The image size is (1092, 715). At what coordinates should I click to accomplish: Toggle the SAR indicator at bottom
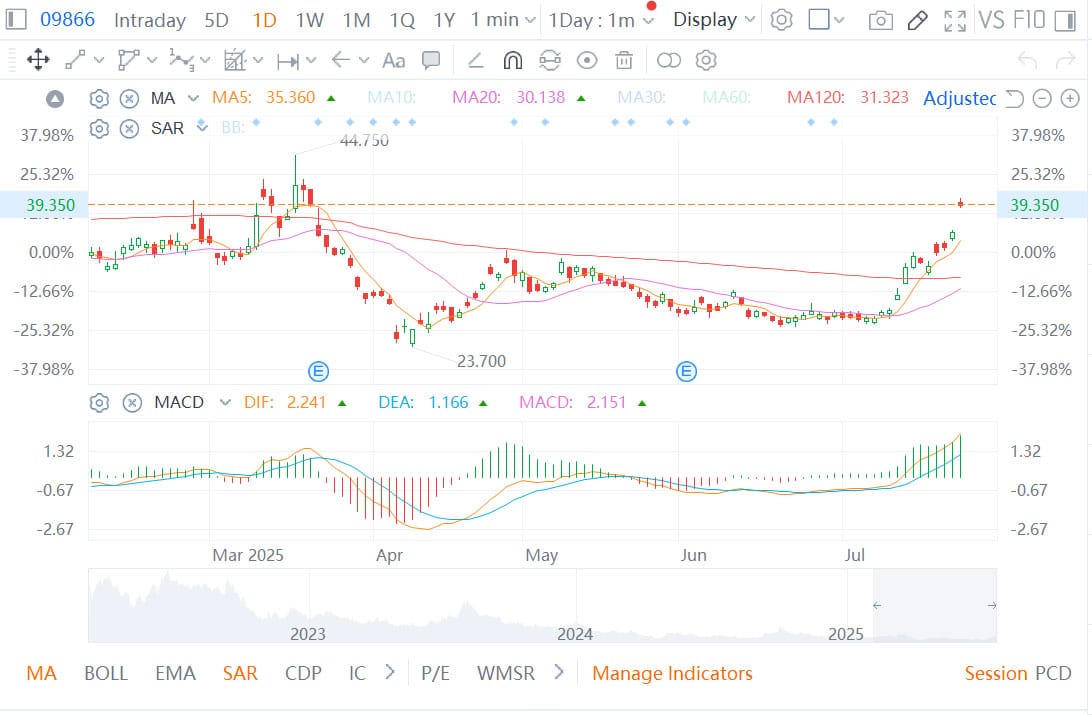240,673
